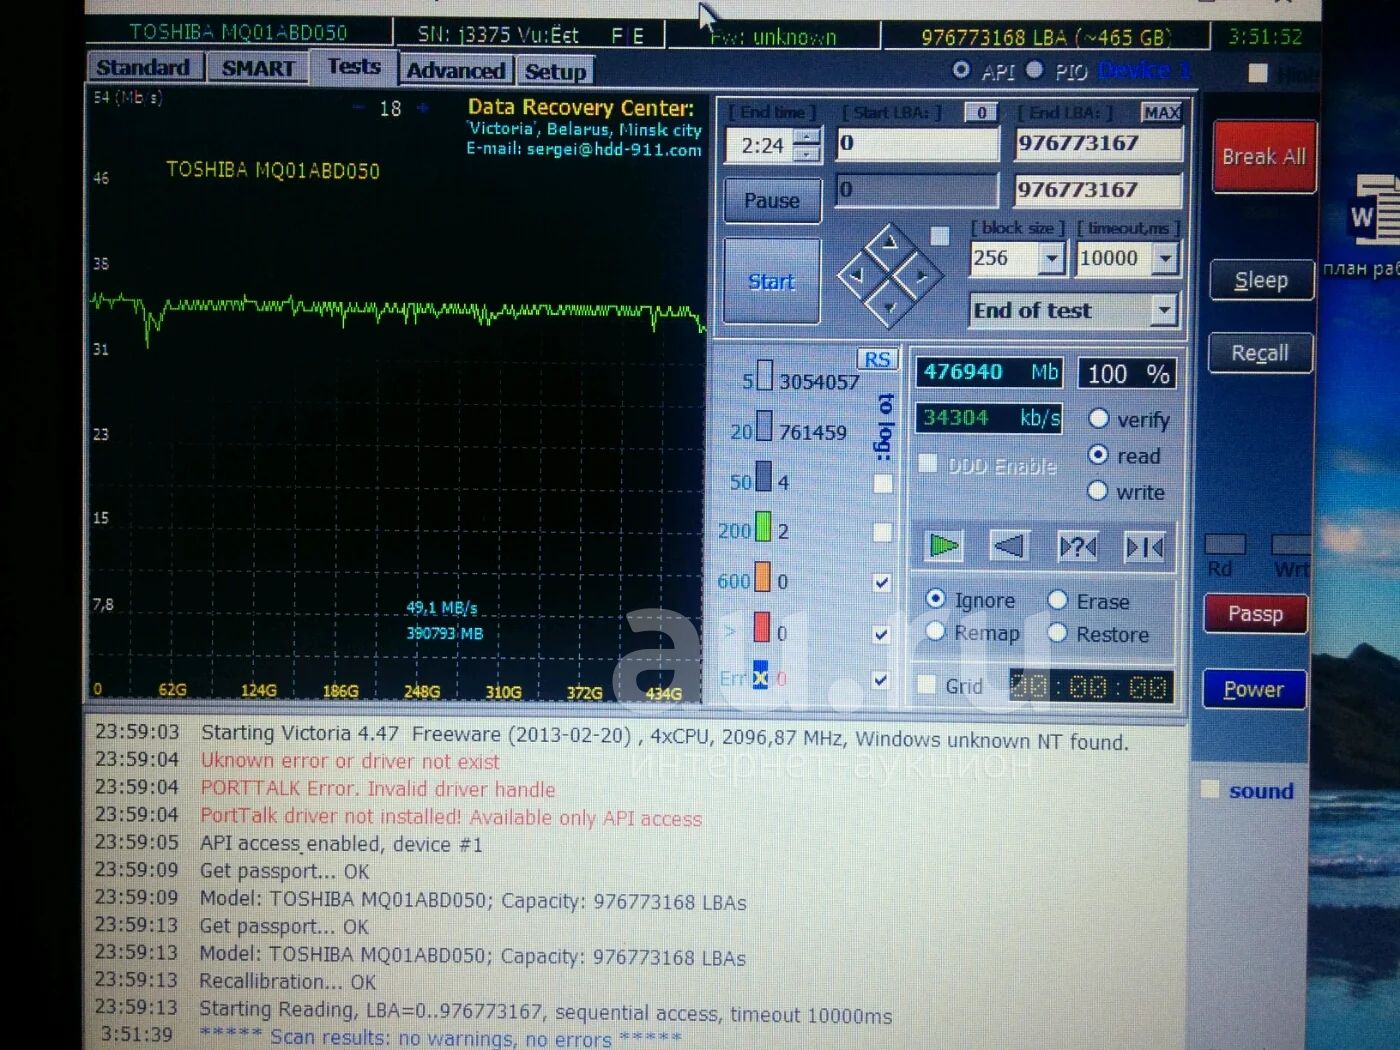Click the End LBA field 976773167
The width and height of the screenshot is (1400, 1050).
coord(1099,143)
